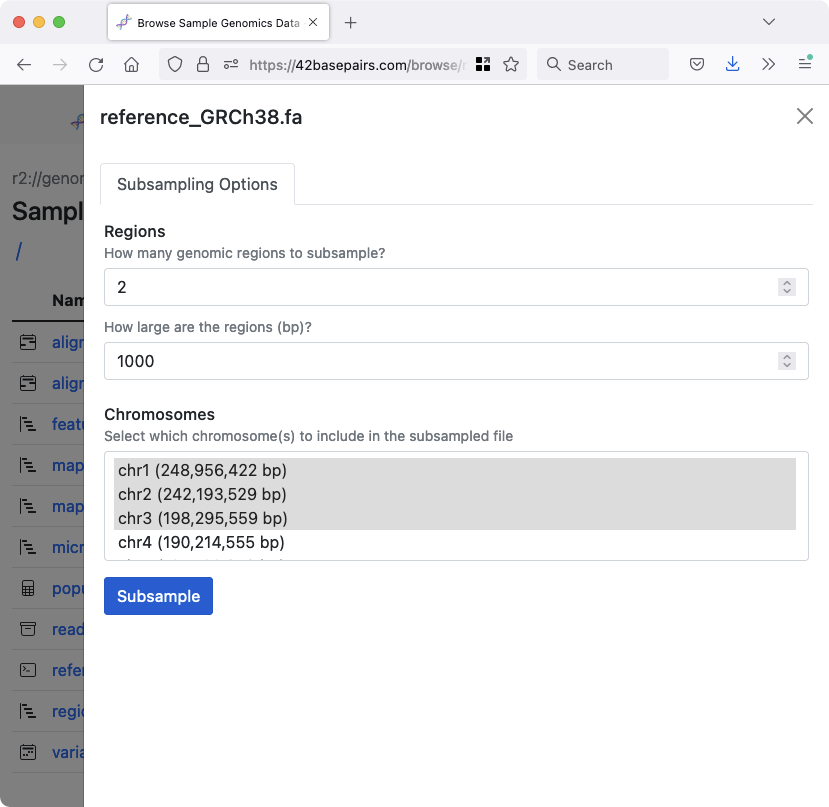Click the stepper on the regions count field

click(787, 286)
